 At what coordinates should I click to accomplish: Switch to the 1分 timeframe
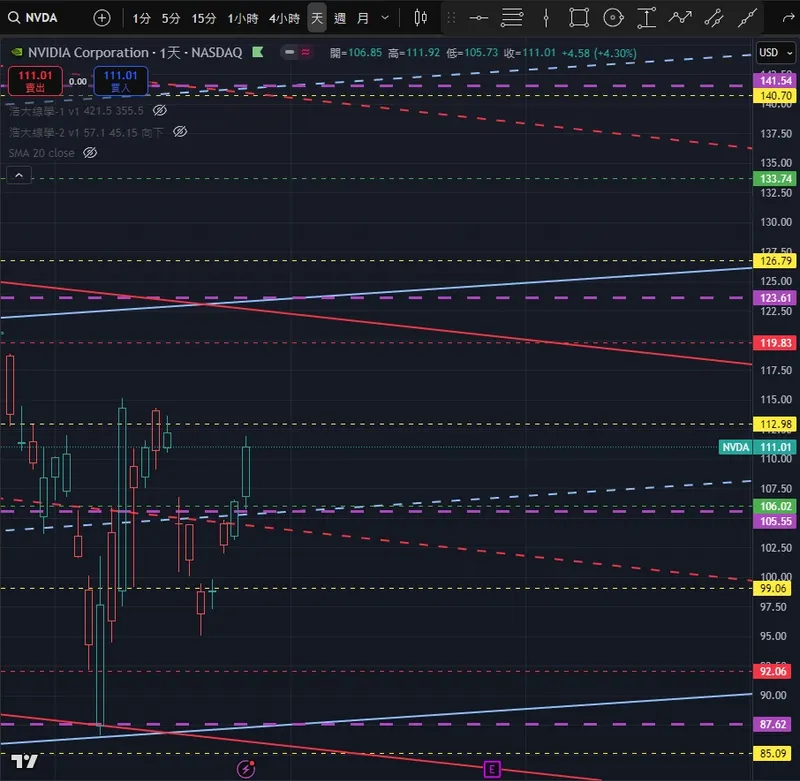(142, 18)
